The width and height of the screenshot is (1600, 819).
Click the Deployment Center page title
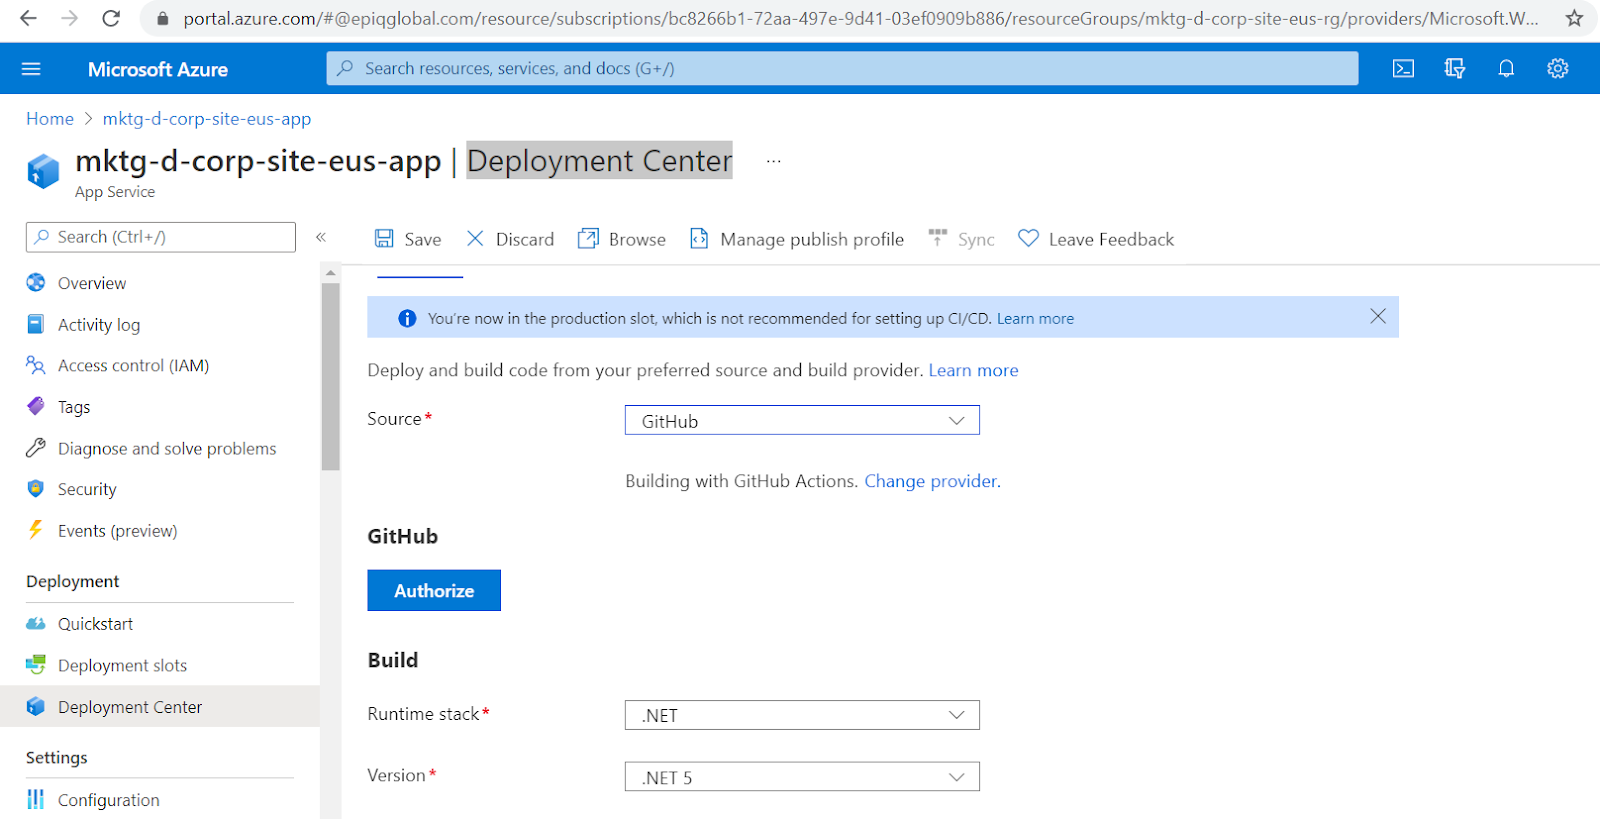599,160
